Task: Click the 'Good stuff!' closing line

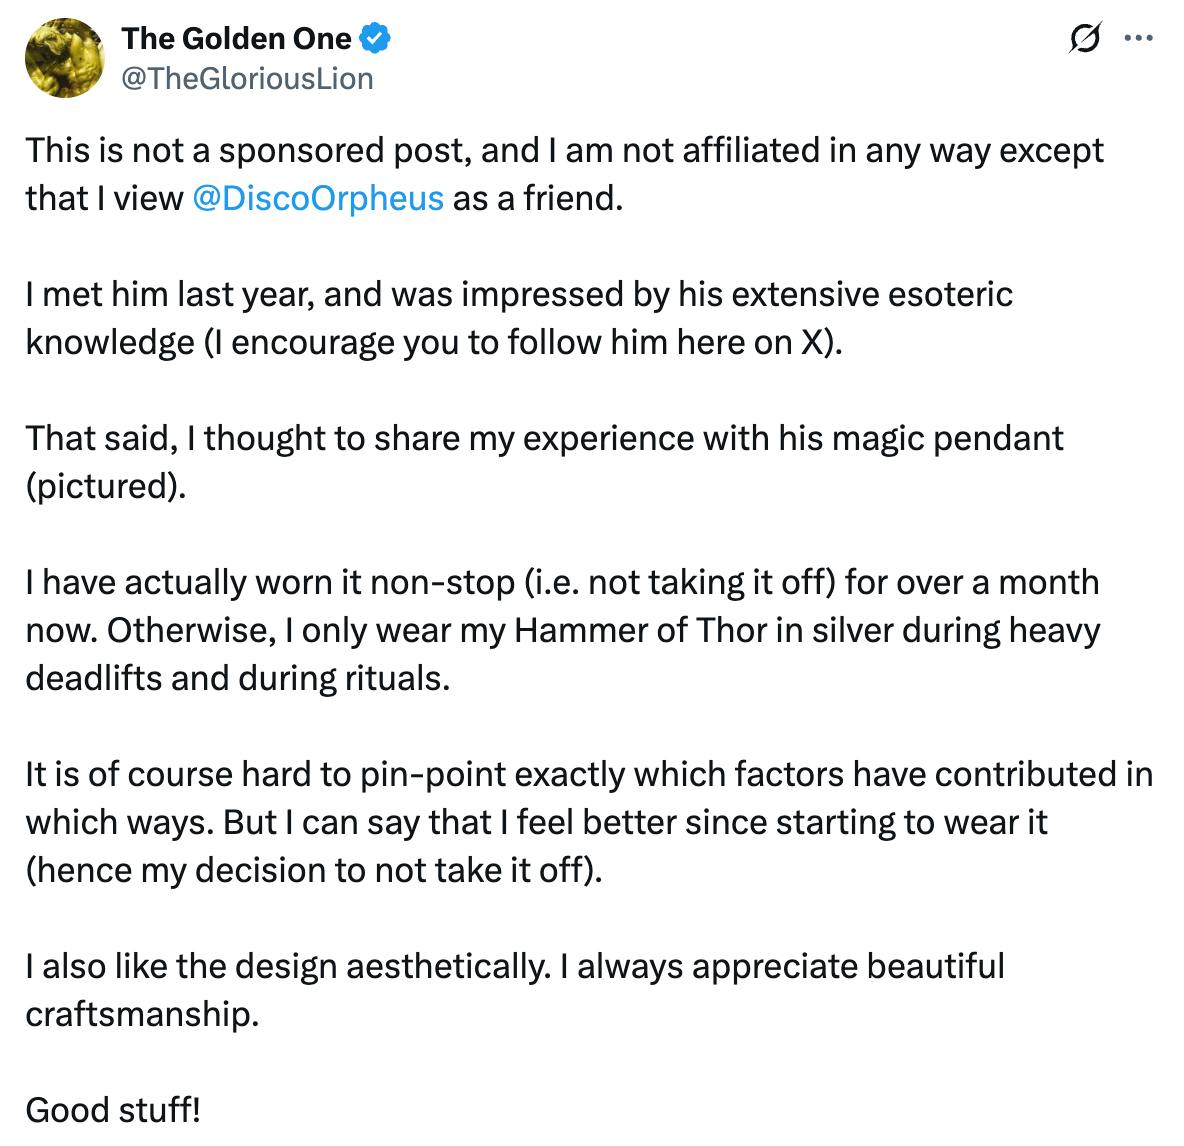Action: (x=113, y=1110)
